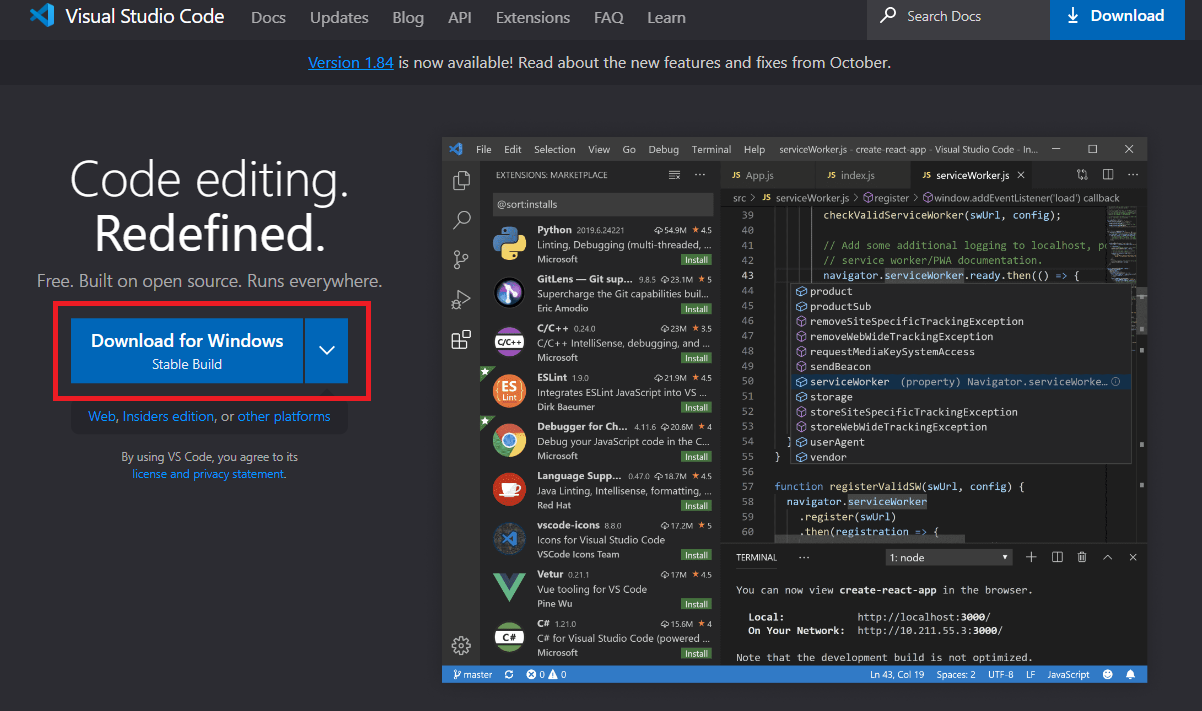Click the clear extensions input icon
The image size is (1202, 711).
[675, 175]
